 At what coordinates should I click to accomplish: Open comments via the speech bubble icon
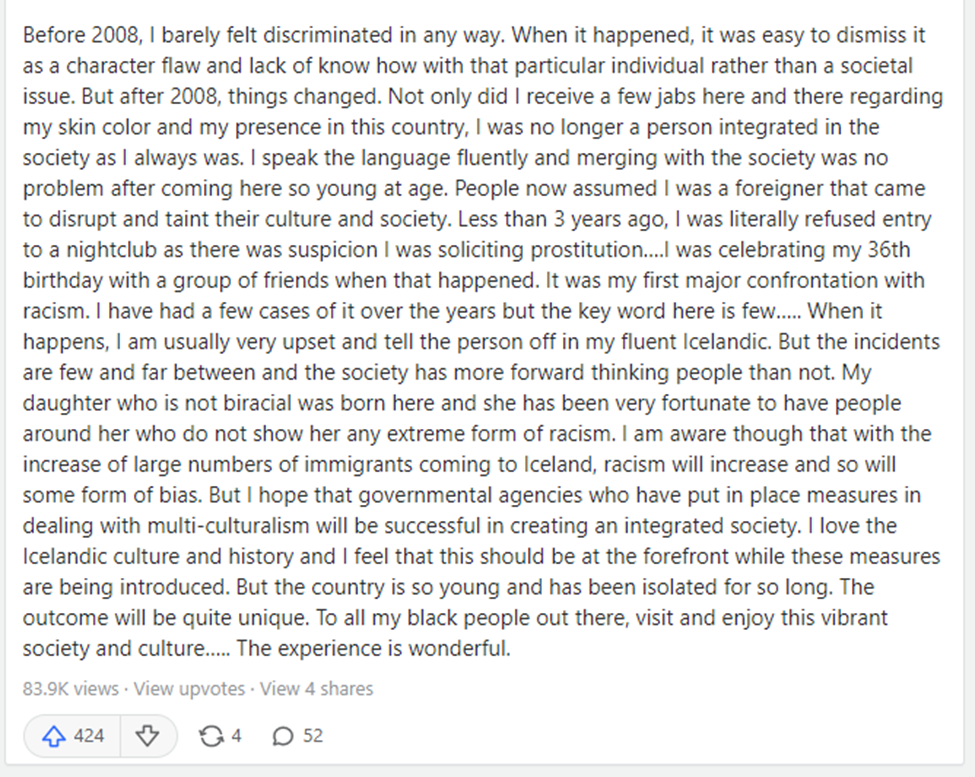283,736
